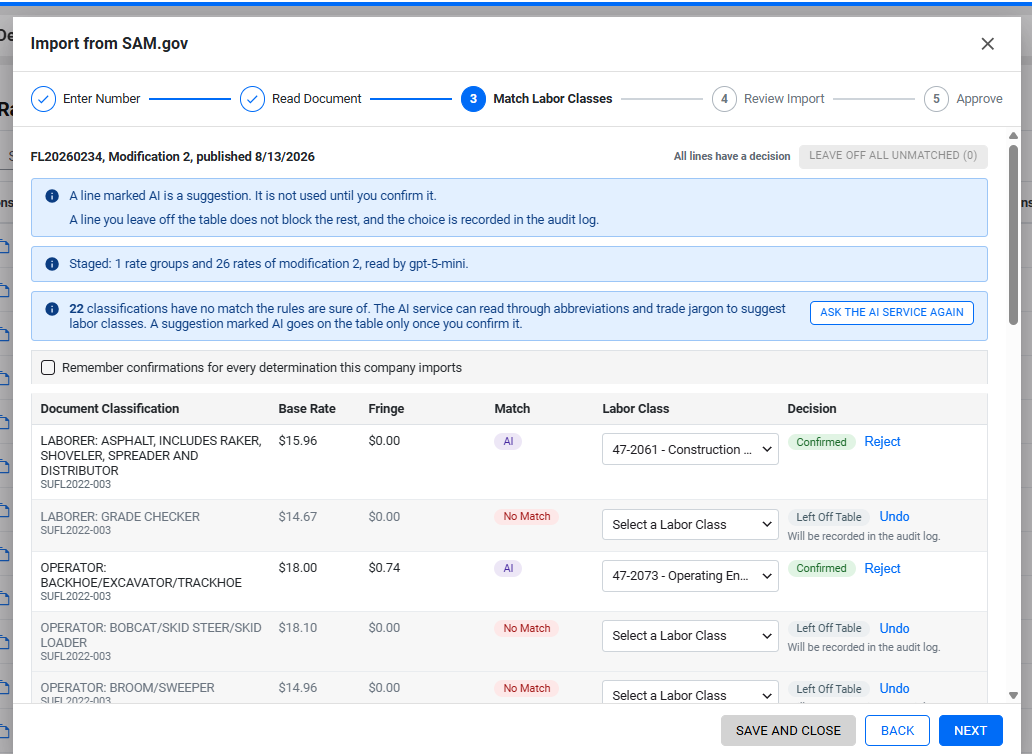Reject the Laborer Asphalt match
Screen dimensions: 1032x754
pyautogui.click(x=882, y=441)
